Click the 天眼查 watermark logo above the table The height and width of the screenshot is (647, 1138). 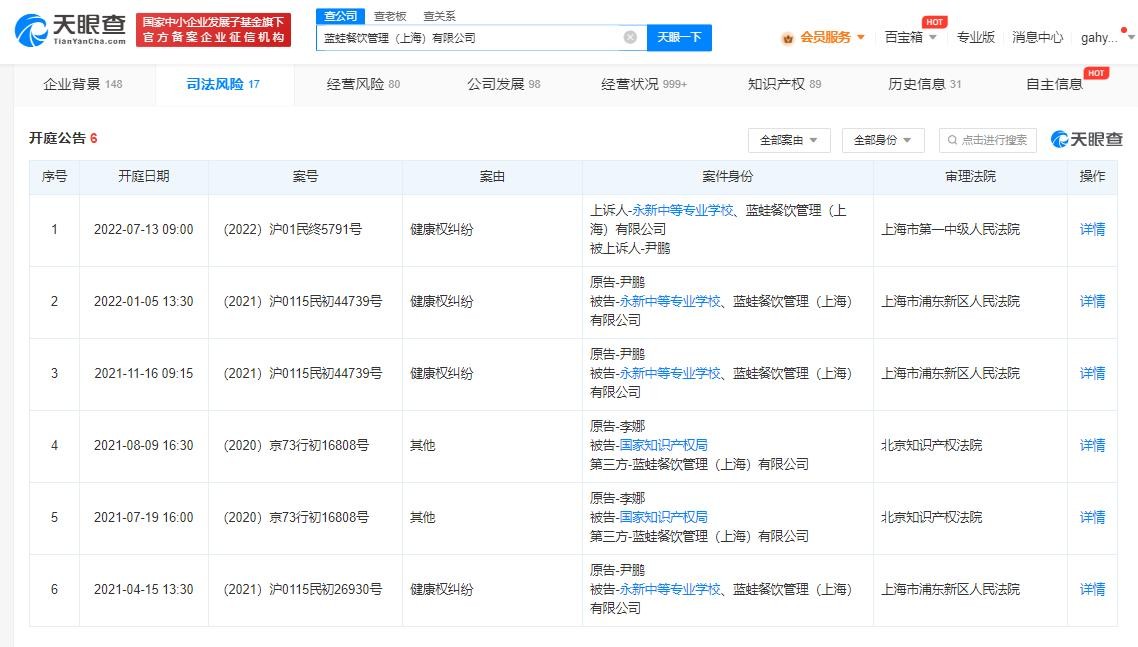click(x=1087, y=140)
